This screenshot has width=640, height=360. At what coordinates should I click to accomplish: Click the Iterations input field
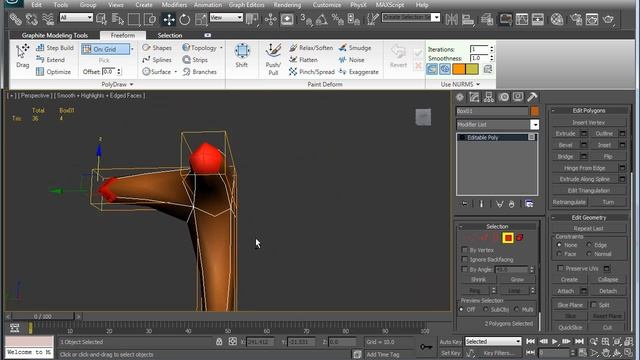coord(478,49)
